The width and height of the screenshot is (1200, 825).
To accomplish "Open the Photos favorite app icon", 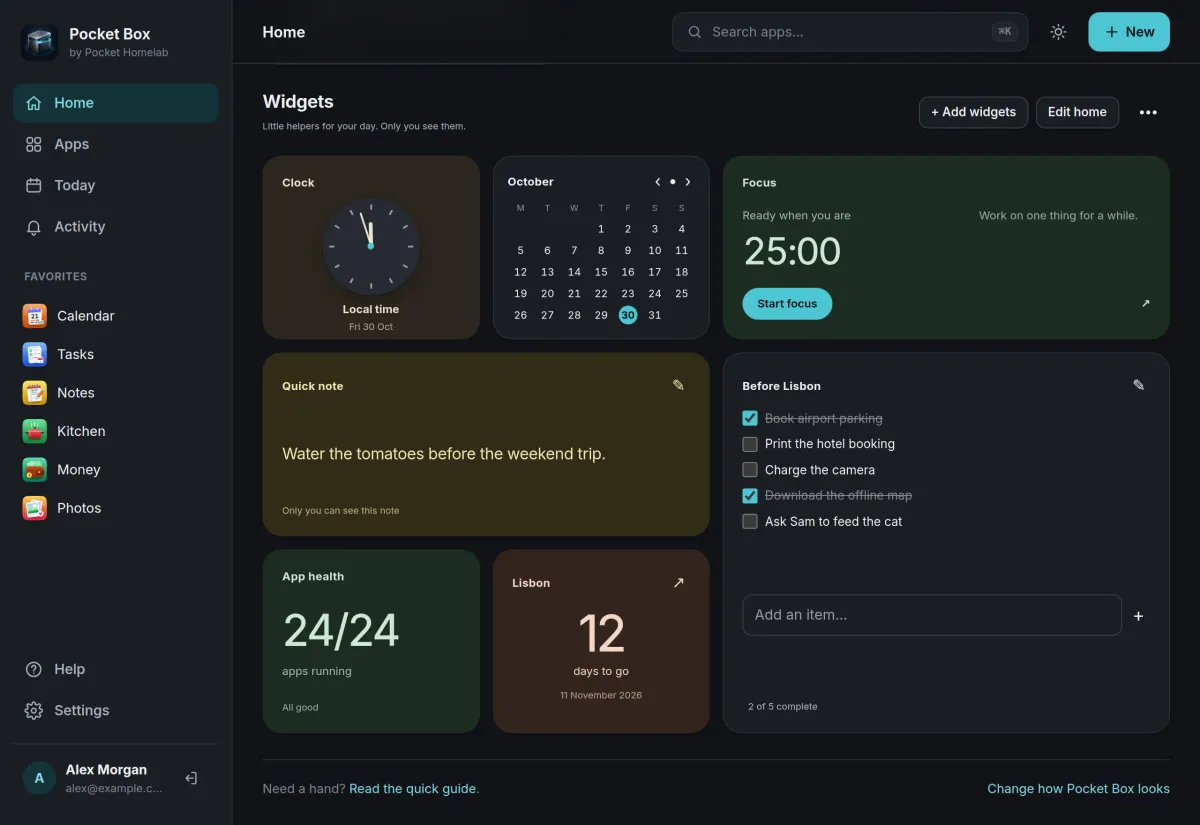I will point(35,508).
